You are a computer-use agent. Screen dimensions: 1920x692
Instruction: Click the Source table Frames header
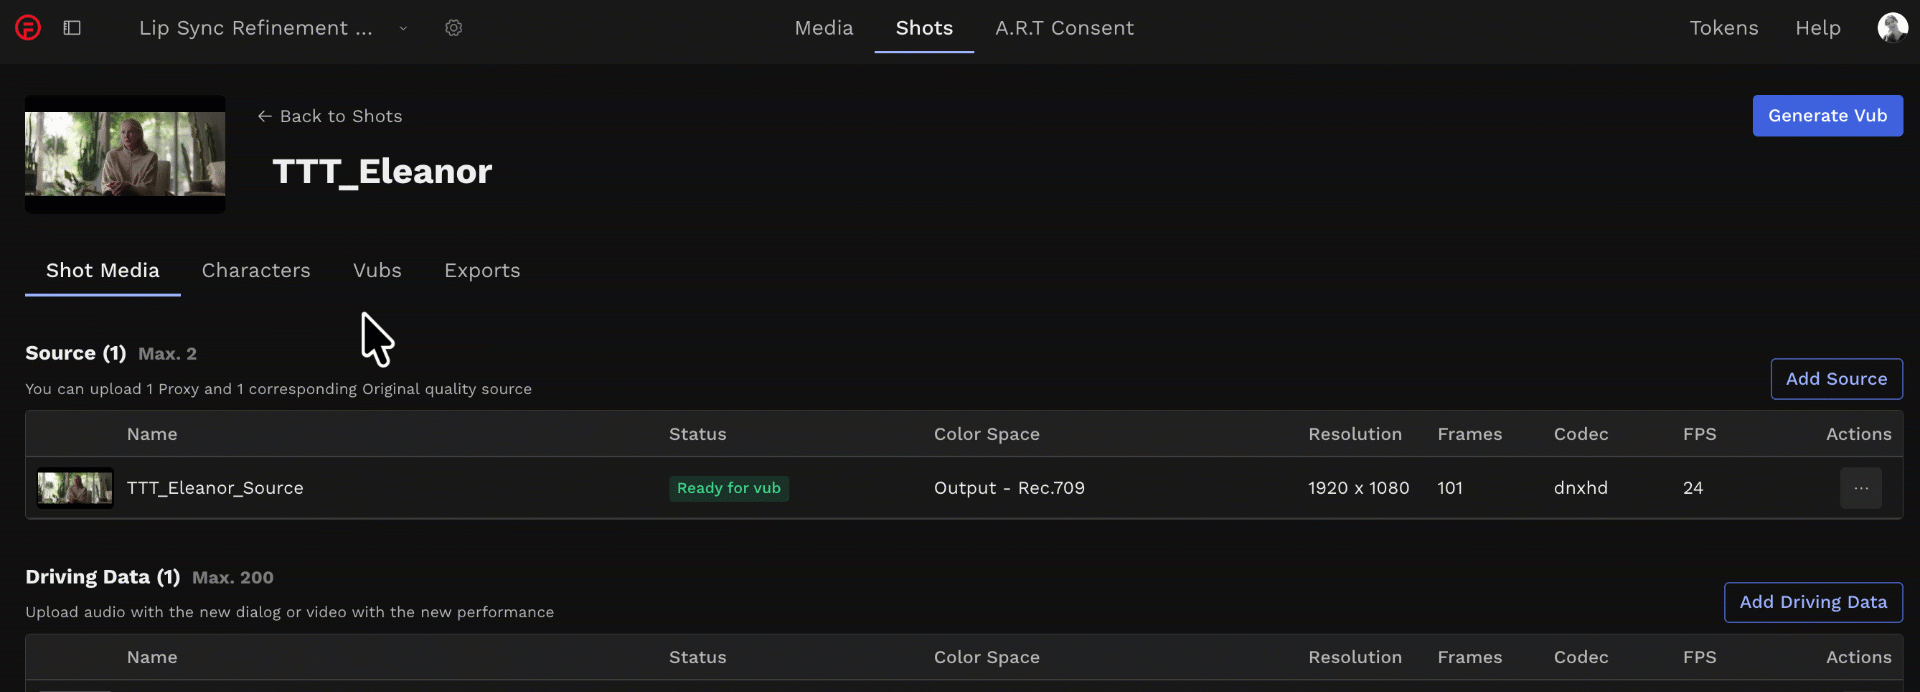point(1470,434)
